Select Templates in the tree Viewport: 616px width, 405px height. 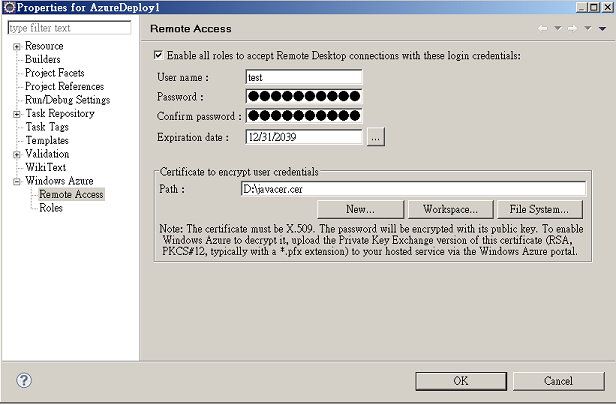coord(47,140)
